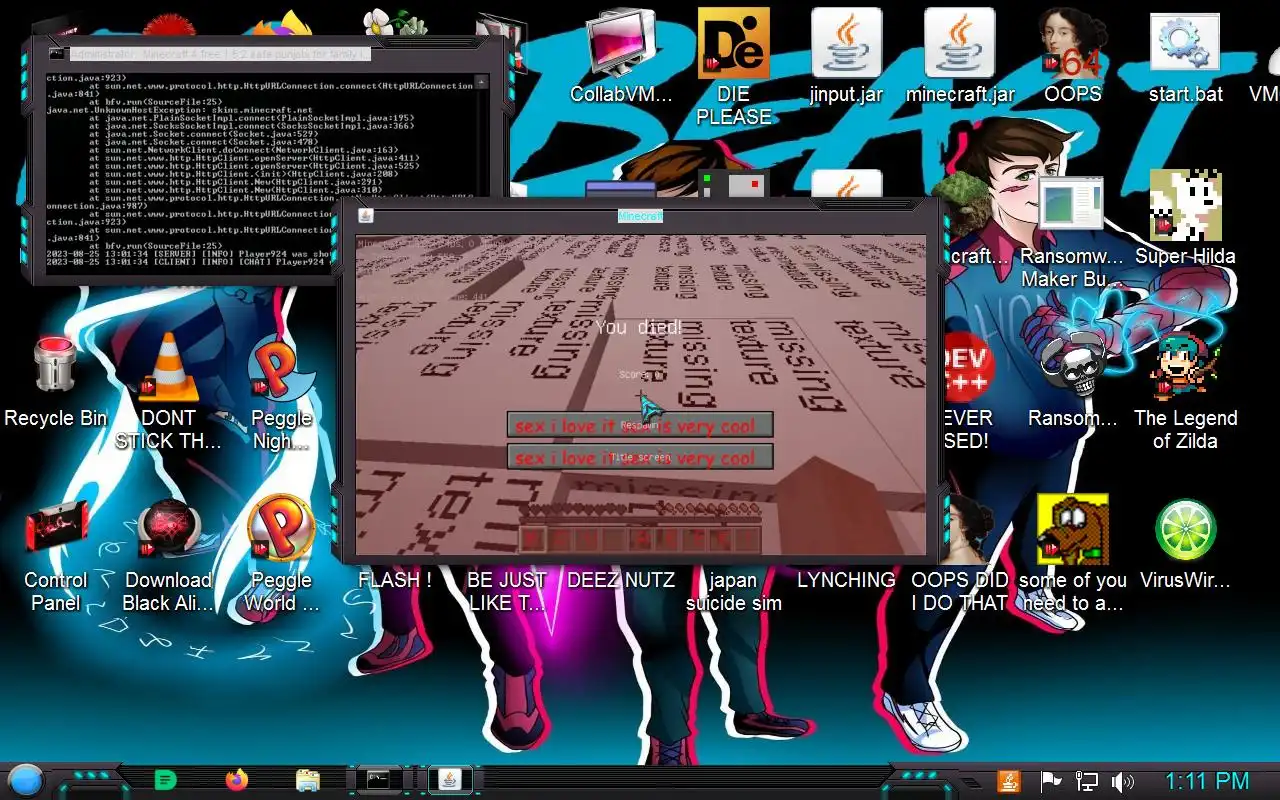
Task: Open the Recycle Bin
Action: click(55, 382)
